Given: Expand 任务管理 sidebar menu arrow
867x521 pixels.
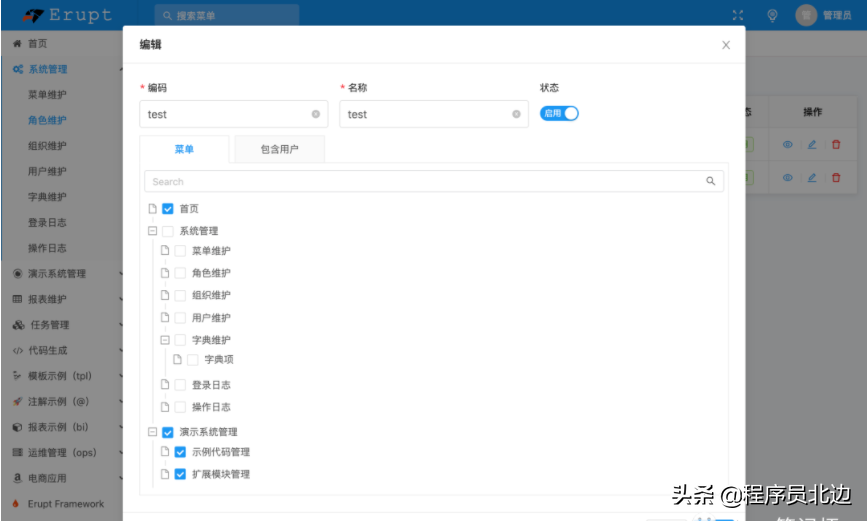Looking at the screenshot, I should tap(121, 325).
